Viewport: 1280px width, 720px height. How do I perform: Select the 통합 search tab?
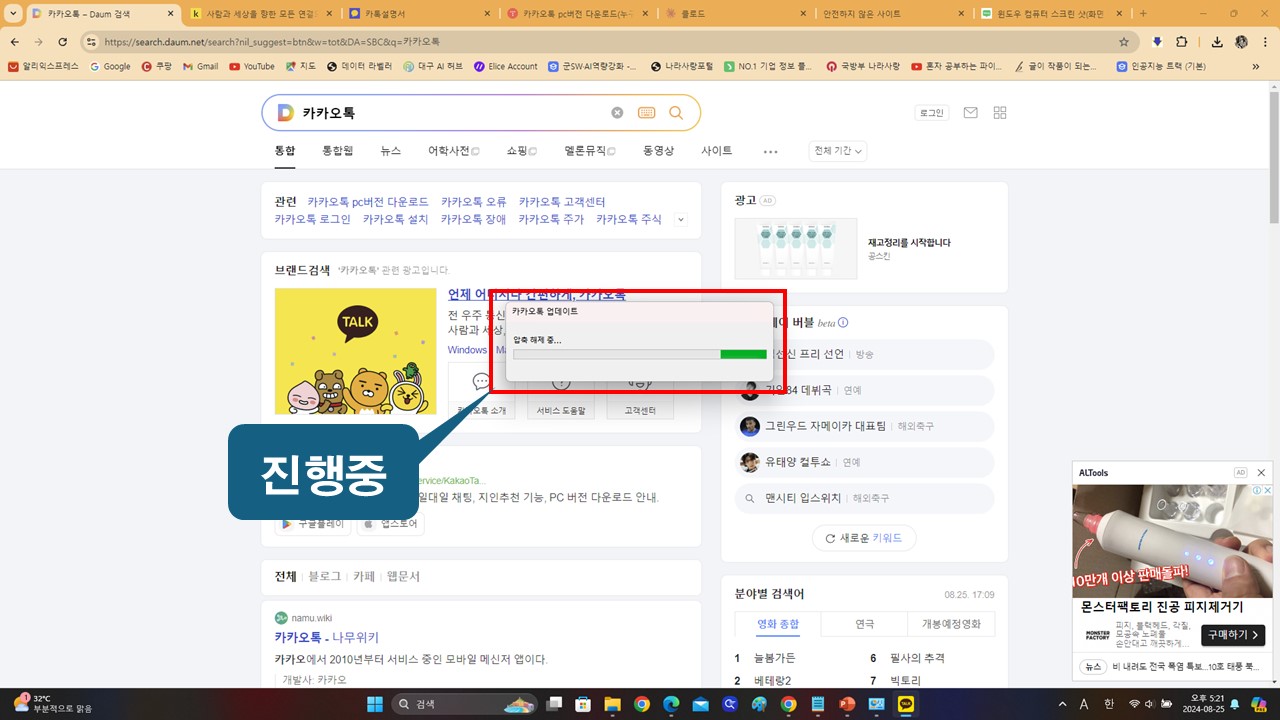285,151
